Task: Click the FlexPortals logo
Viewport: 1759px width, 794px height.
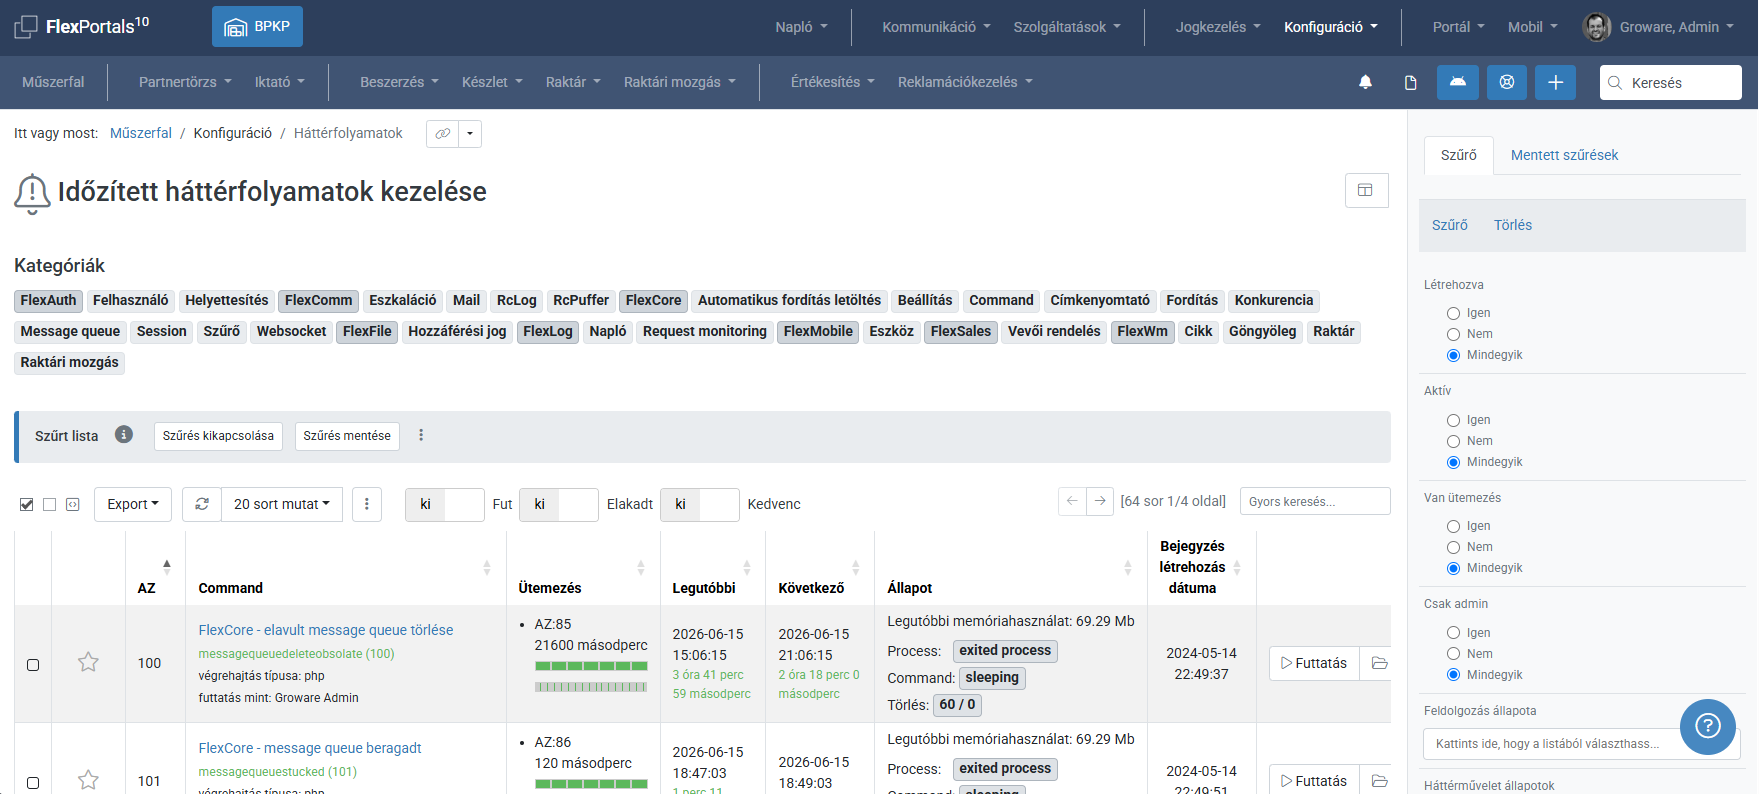Action: [82, 26]
